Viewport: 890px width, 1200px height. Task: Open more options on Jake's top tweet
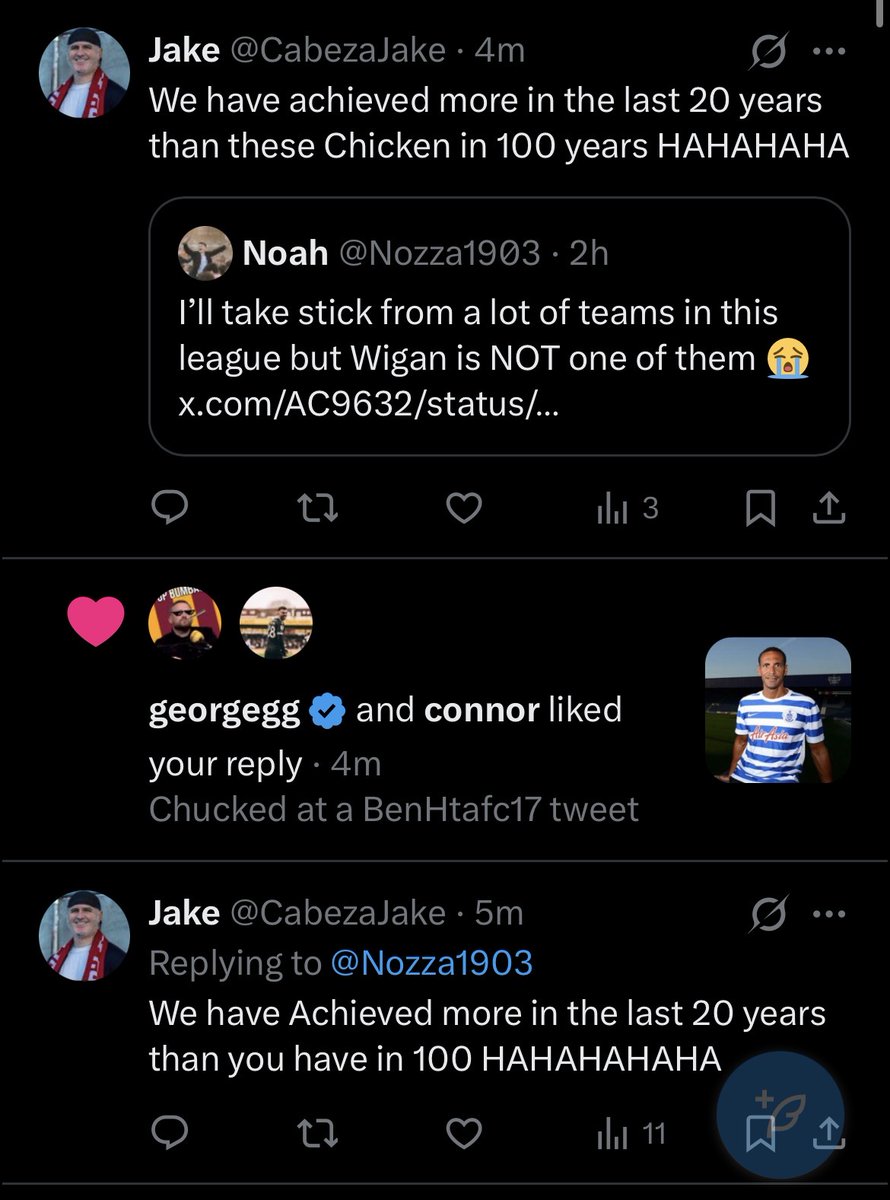pyautogui.click(x=829, y=52)
